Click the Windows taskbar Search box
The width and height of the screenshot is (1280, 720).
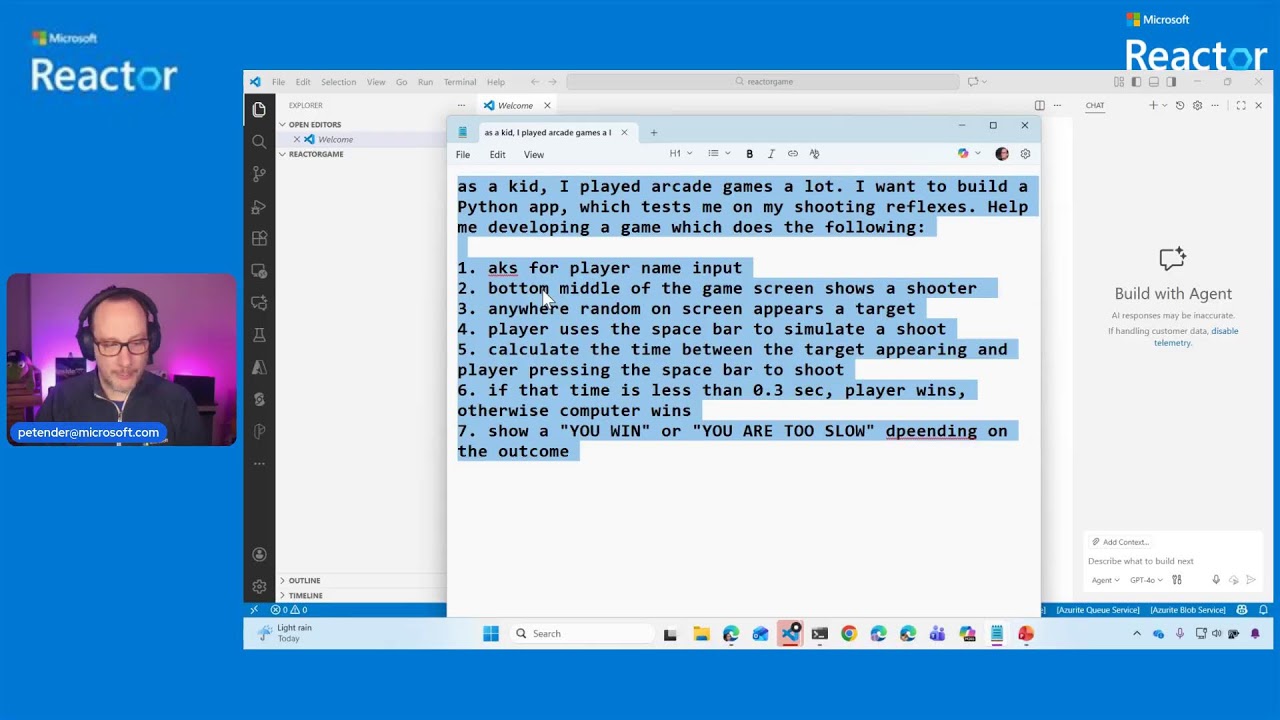[x=581, y=633]
